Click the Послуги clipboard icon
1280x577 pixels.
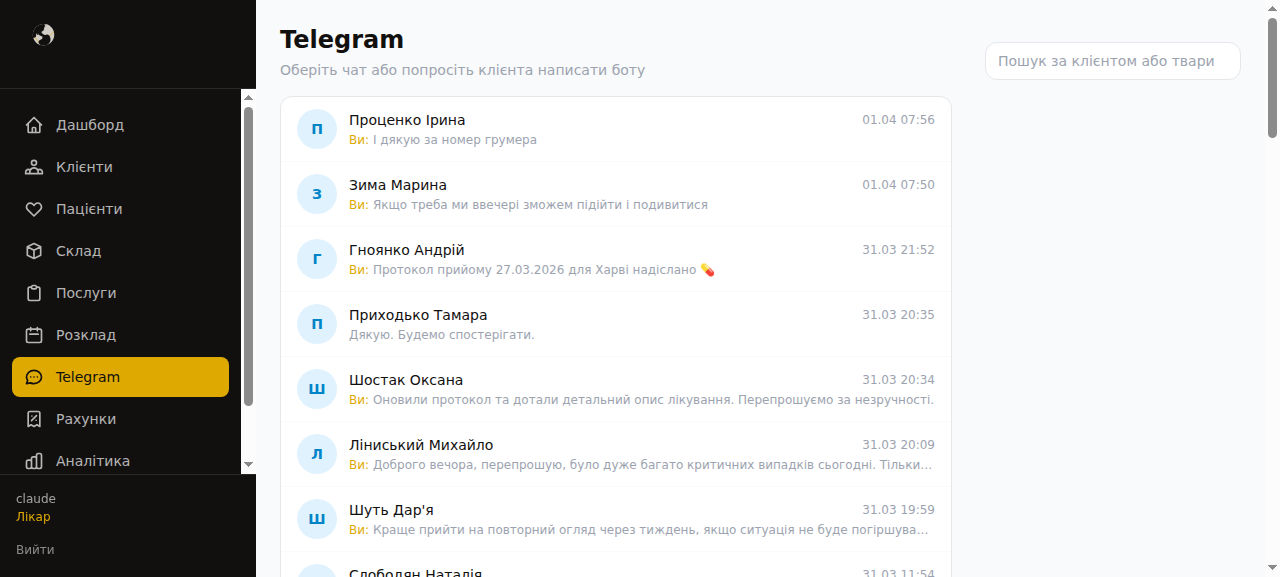point(34,293)
